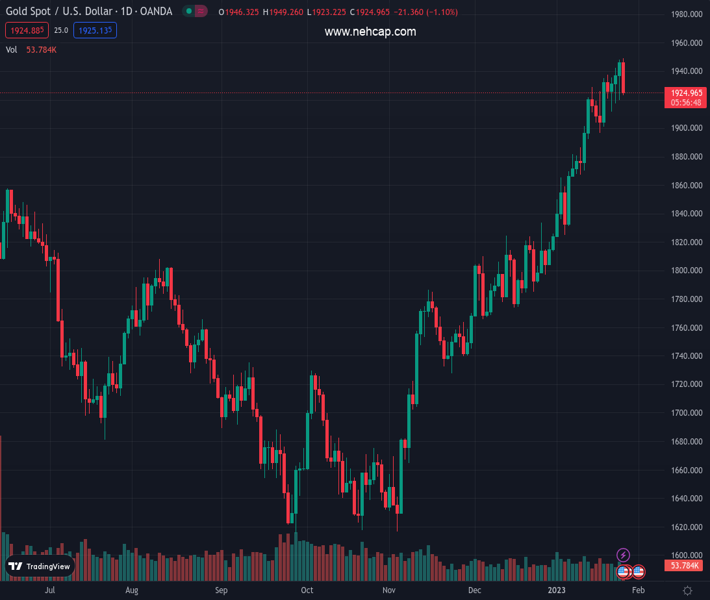Screen dimensions: 710x600
Task: Click the purple lightning event marker
Action: [x=623, y=555]
